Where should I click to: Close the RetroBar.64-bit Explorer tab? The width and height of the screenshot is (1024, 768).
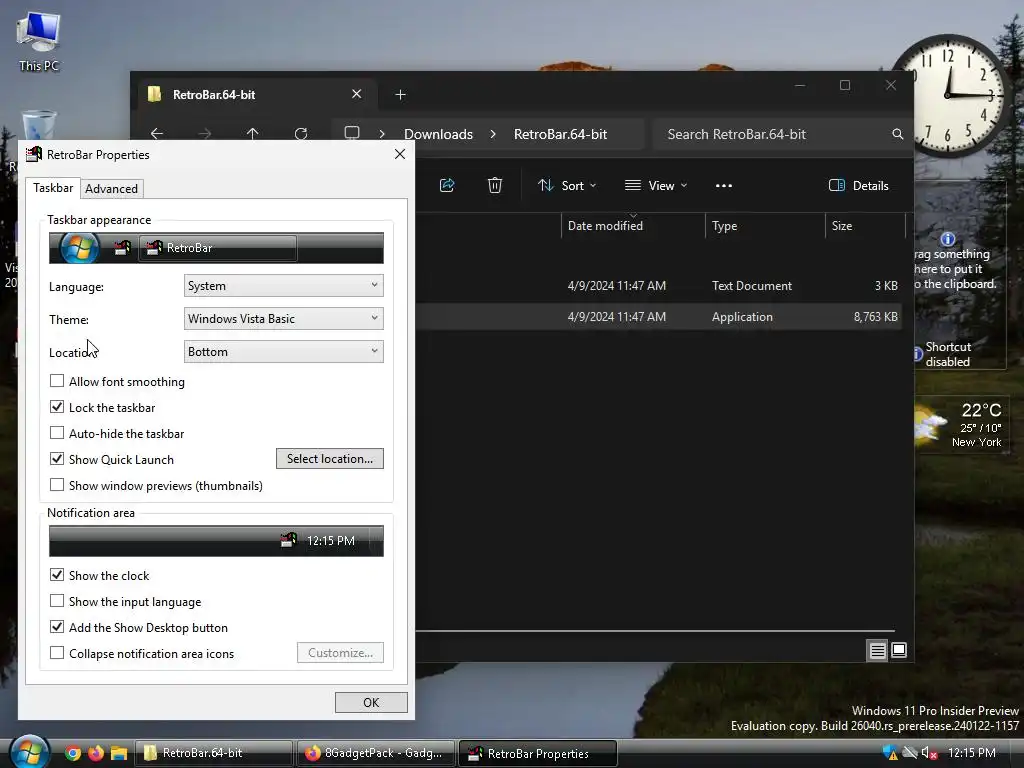[357, 94]
